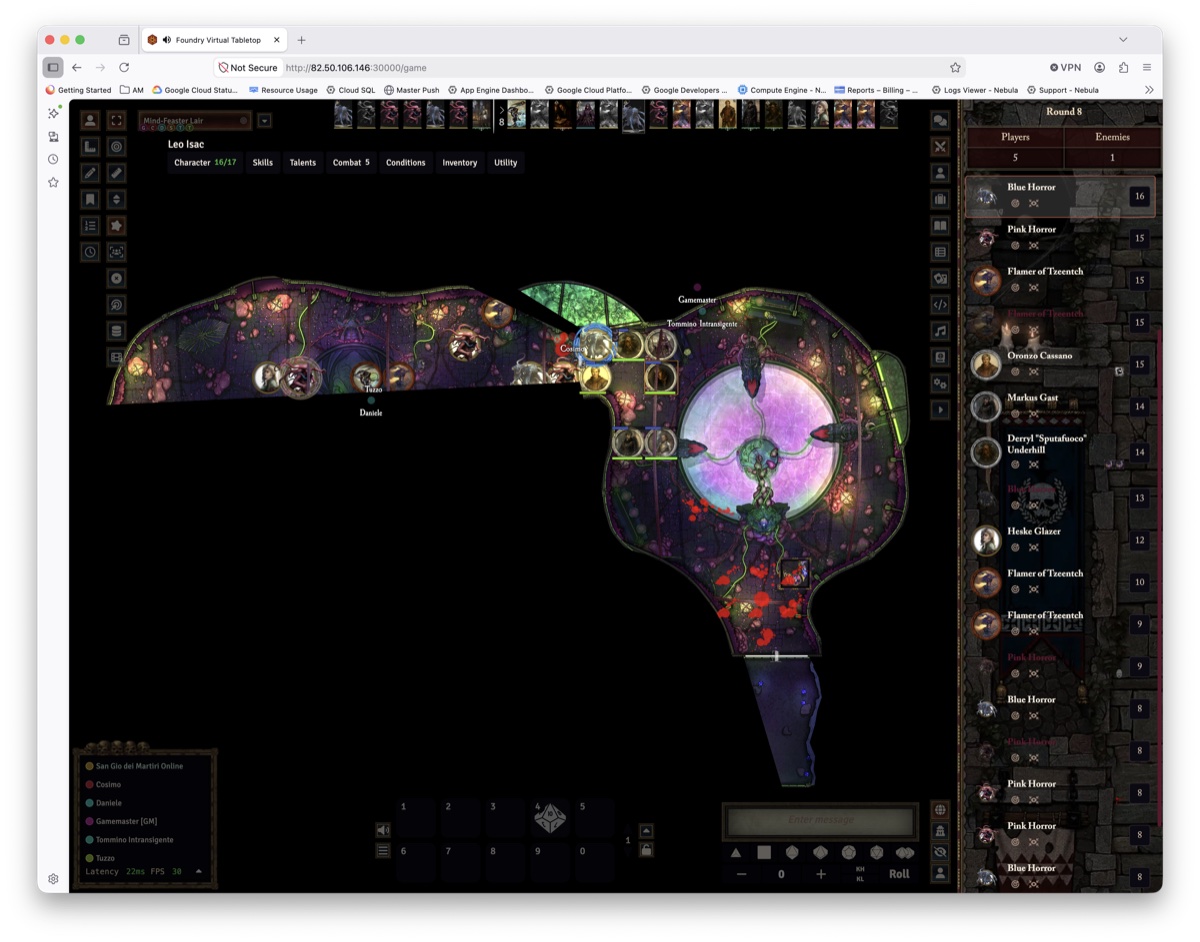Toggle the hotbar lock
1200x942 pixels.
tap(646, 850)
